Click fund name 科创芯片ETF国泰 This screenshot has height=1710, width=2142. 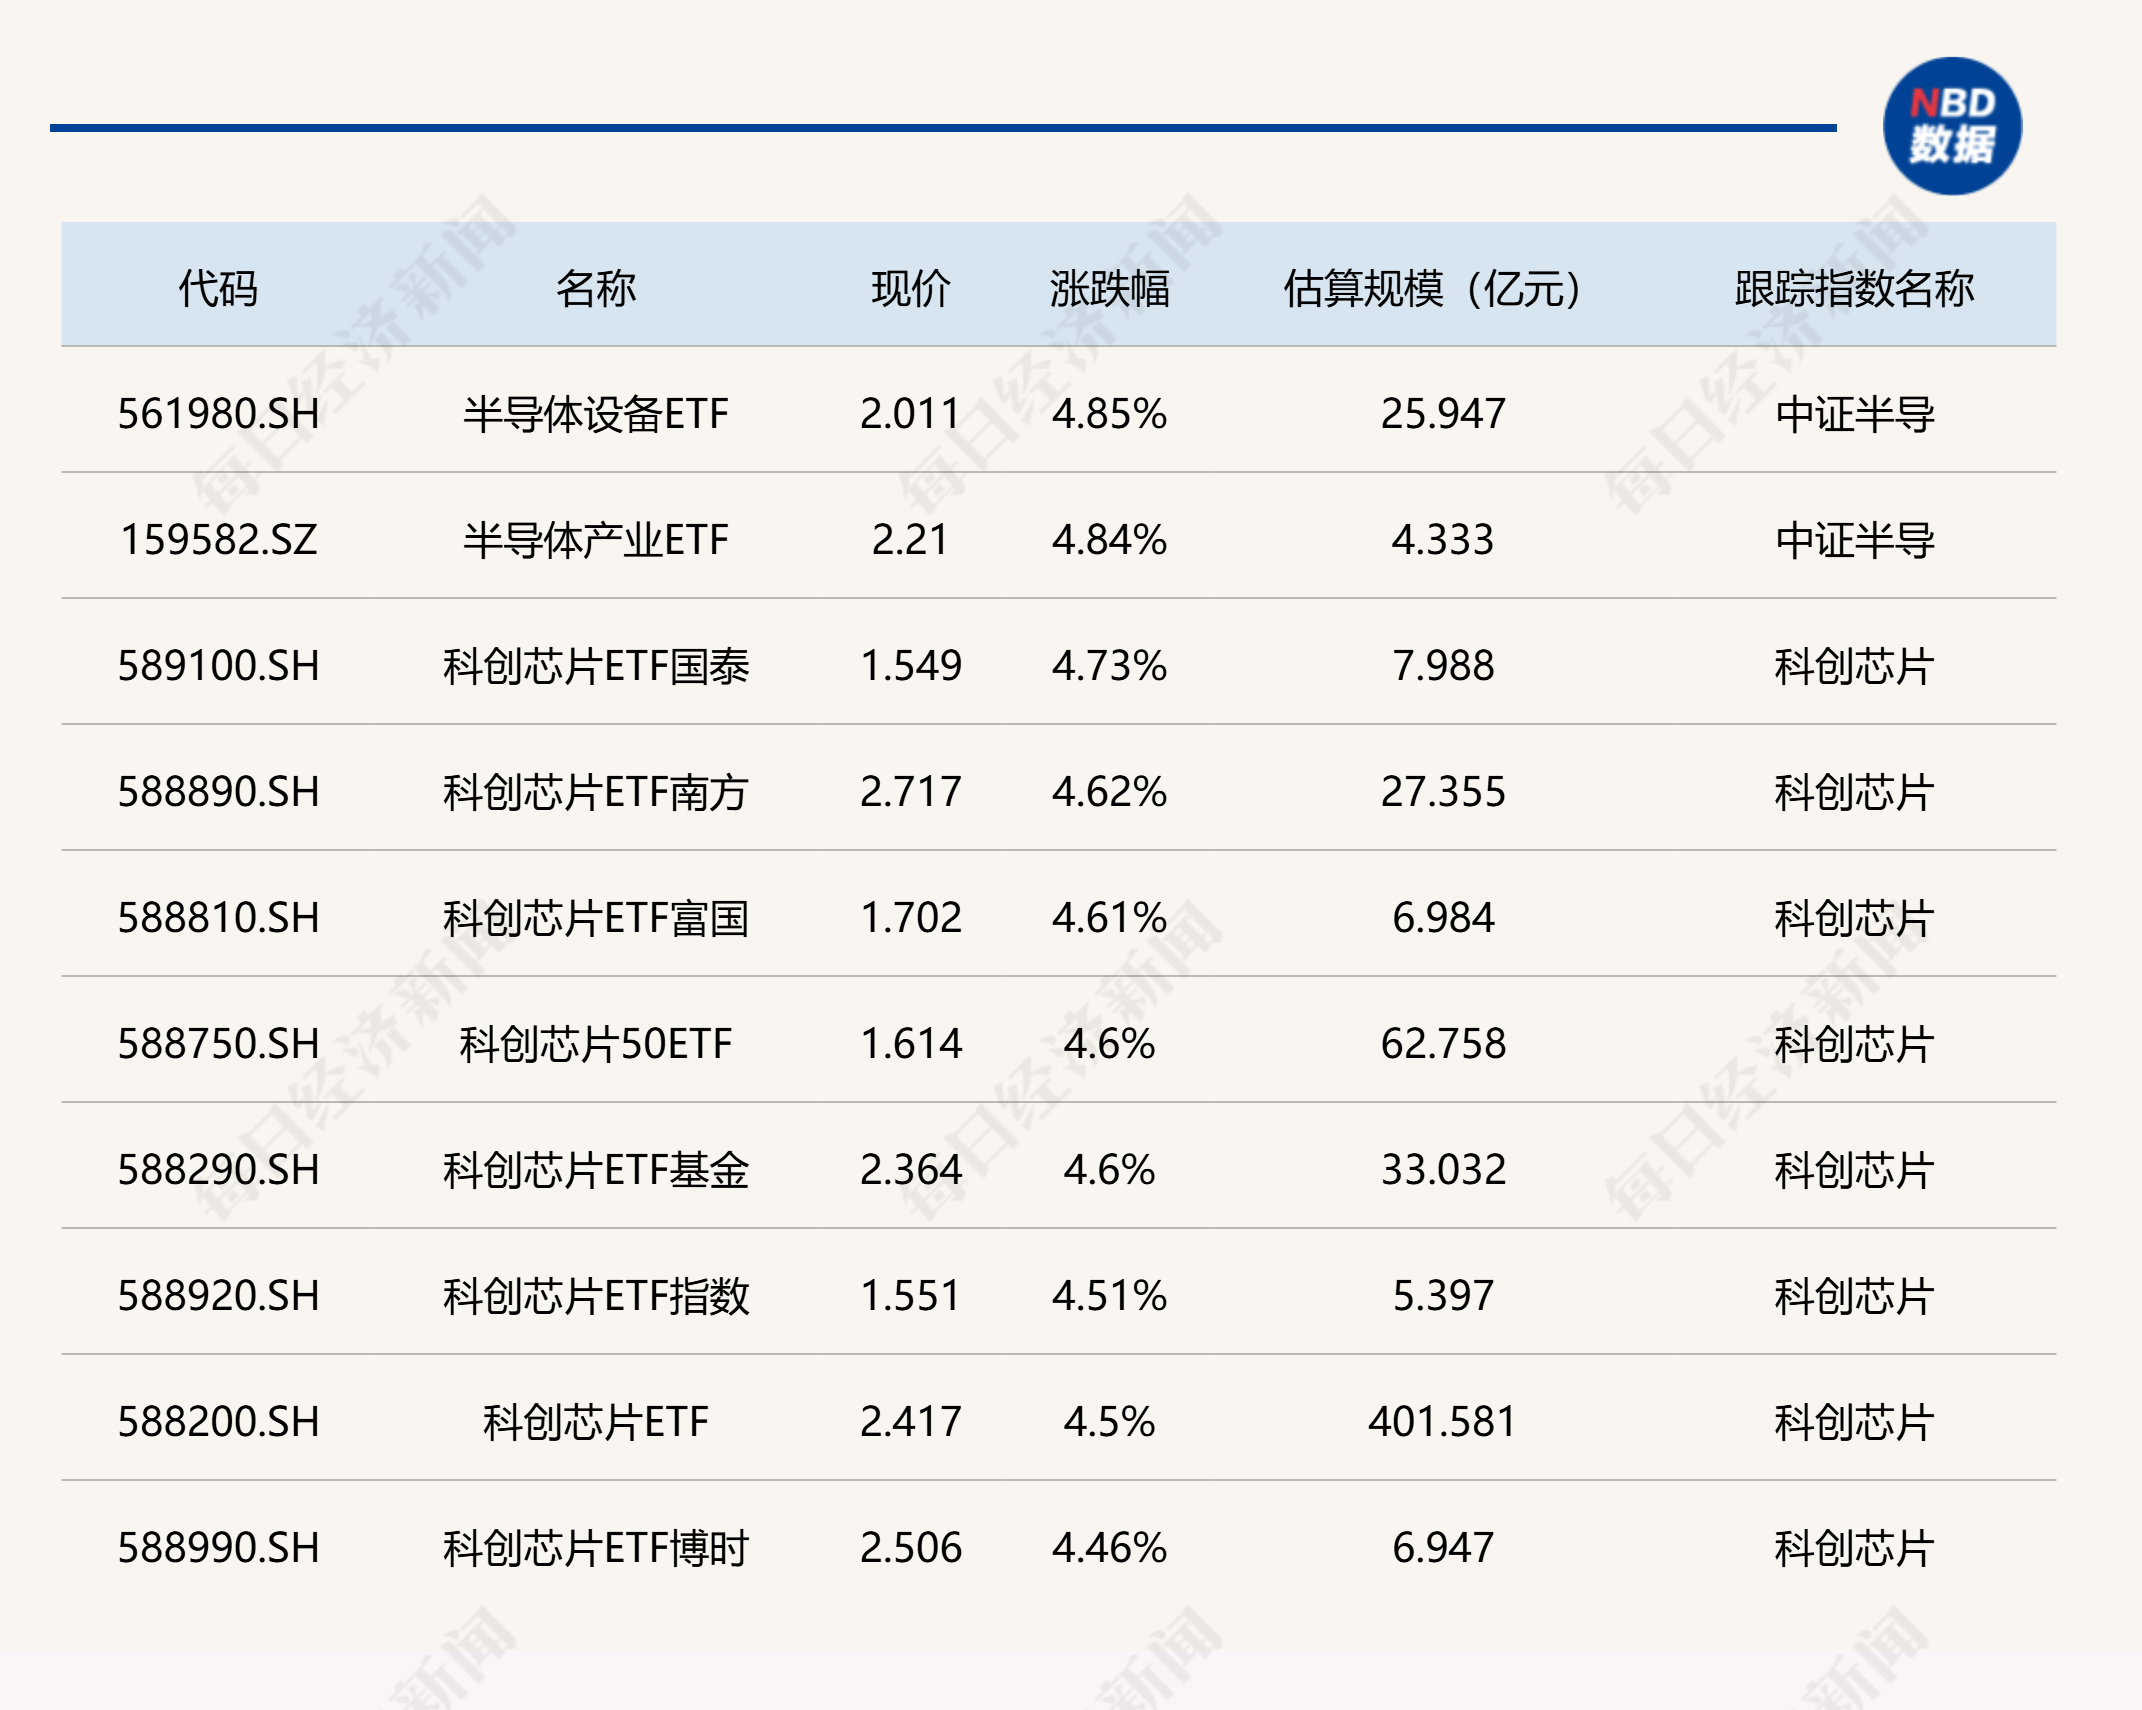595,666
